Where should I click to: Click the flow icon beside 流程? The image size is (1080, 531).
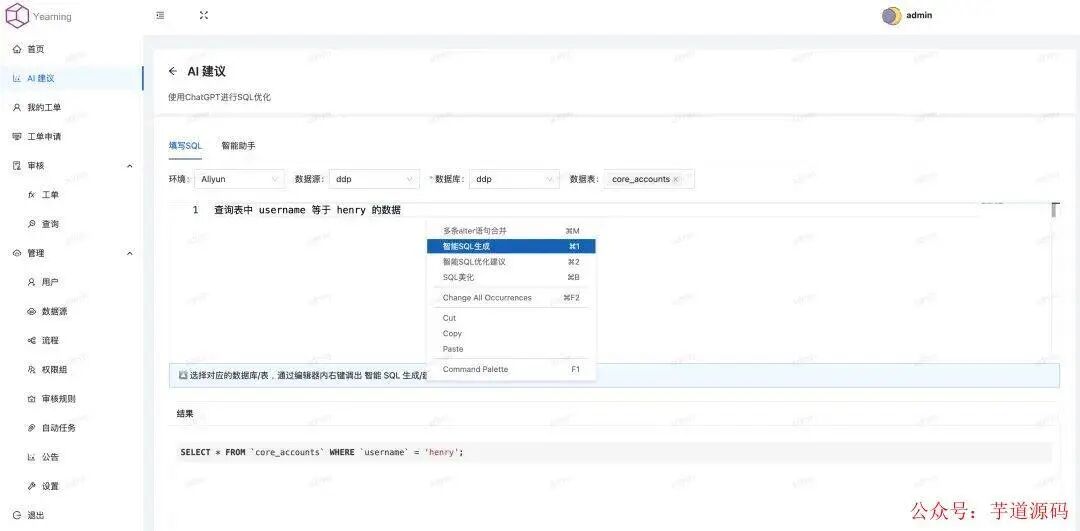click(x=32, y=340)
